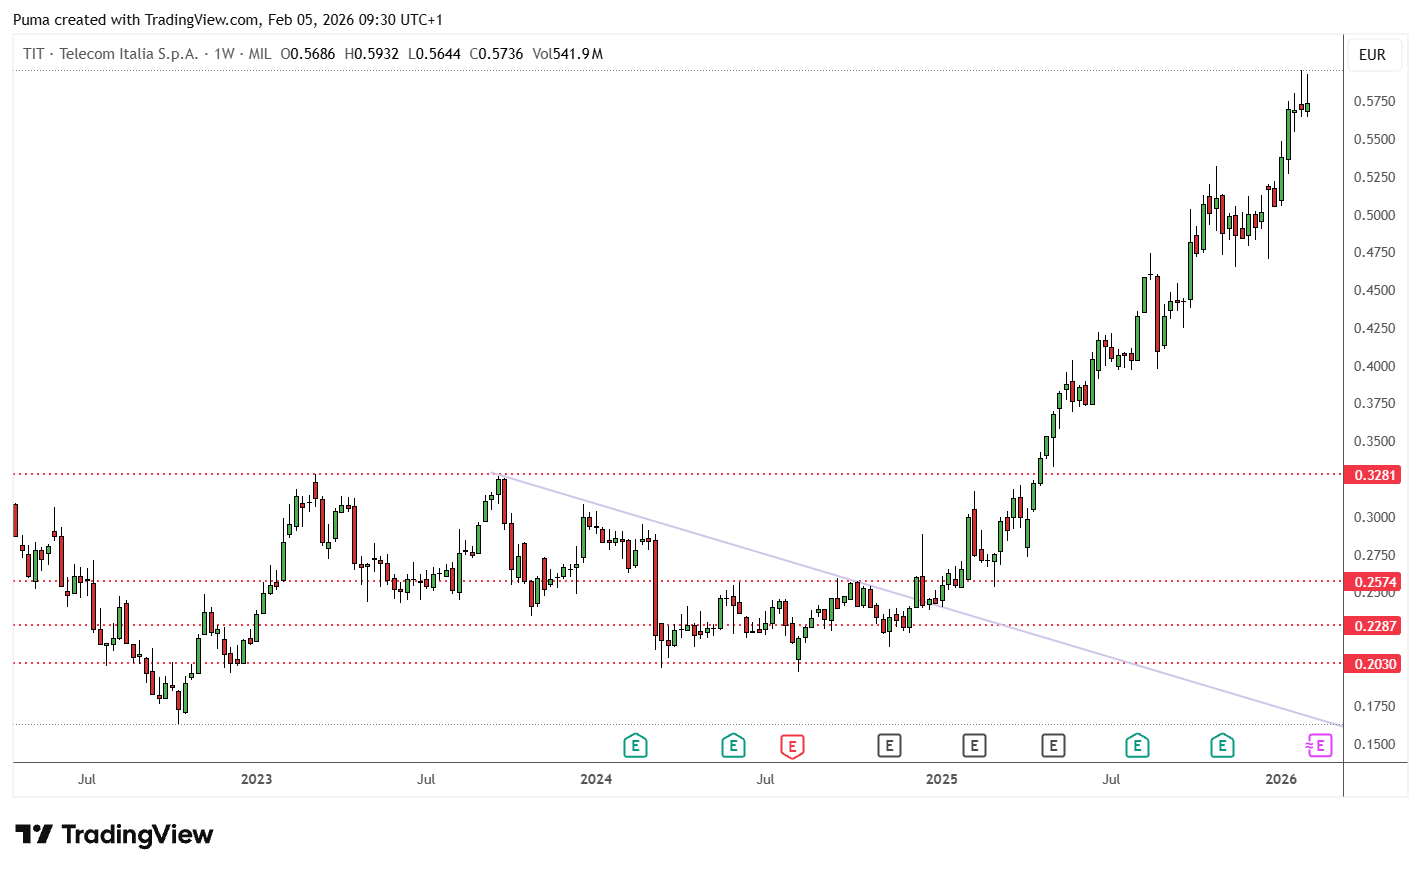Select the 0.2030 price level label
Image resolution: width=1421 pixels, height=872 pixels.
[x=1374, y=664]
